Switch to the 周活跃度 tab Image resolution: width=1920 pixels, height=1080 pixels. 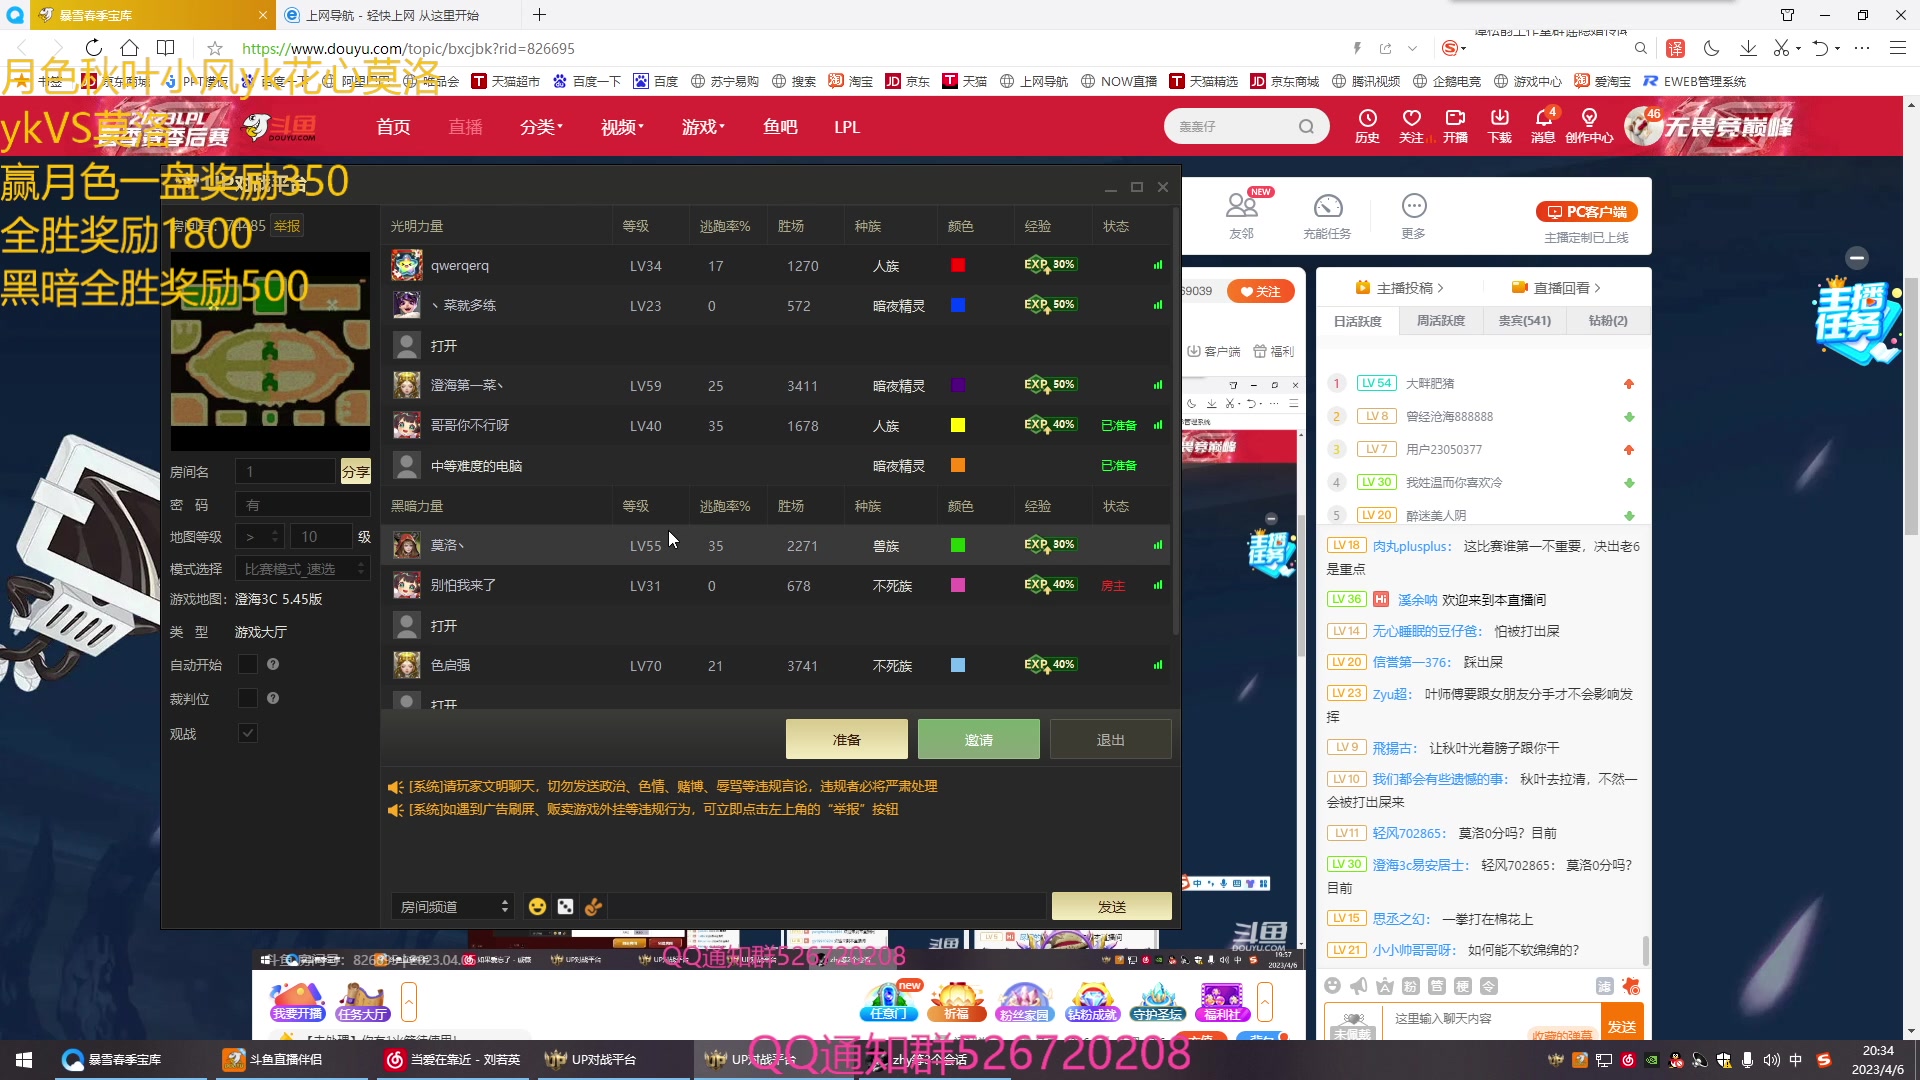(1441, 321)
